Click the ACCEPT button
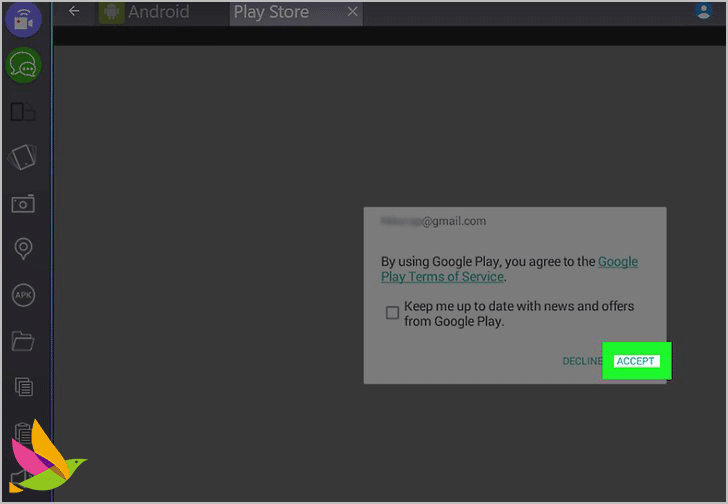Screen dimensions: 728x504 pos(636,361)
